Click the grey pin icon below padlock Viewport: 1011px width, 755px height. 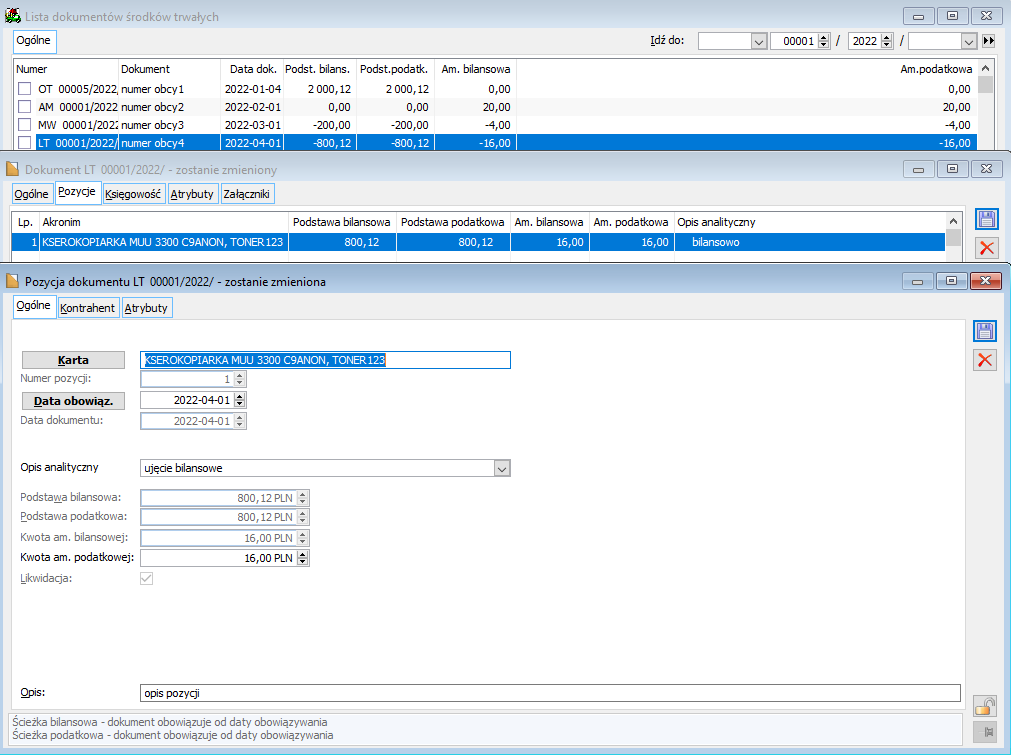985,732
